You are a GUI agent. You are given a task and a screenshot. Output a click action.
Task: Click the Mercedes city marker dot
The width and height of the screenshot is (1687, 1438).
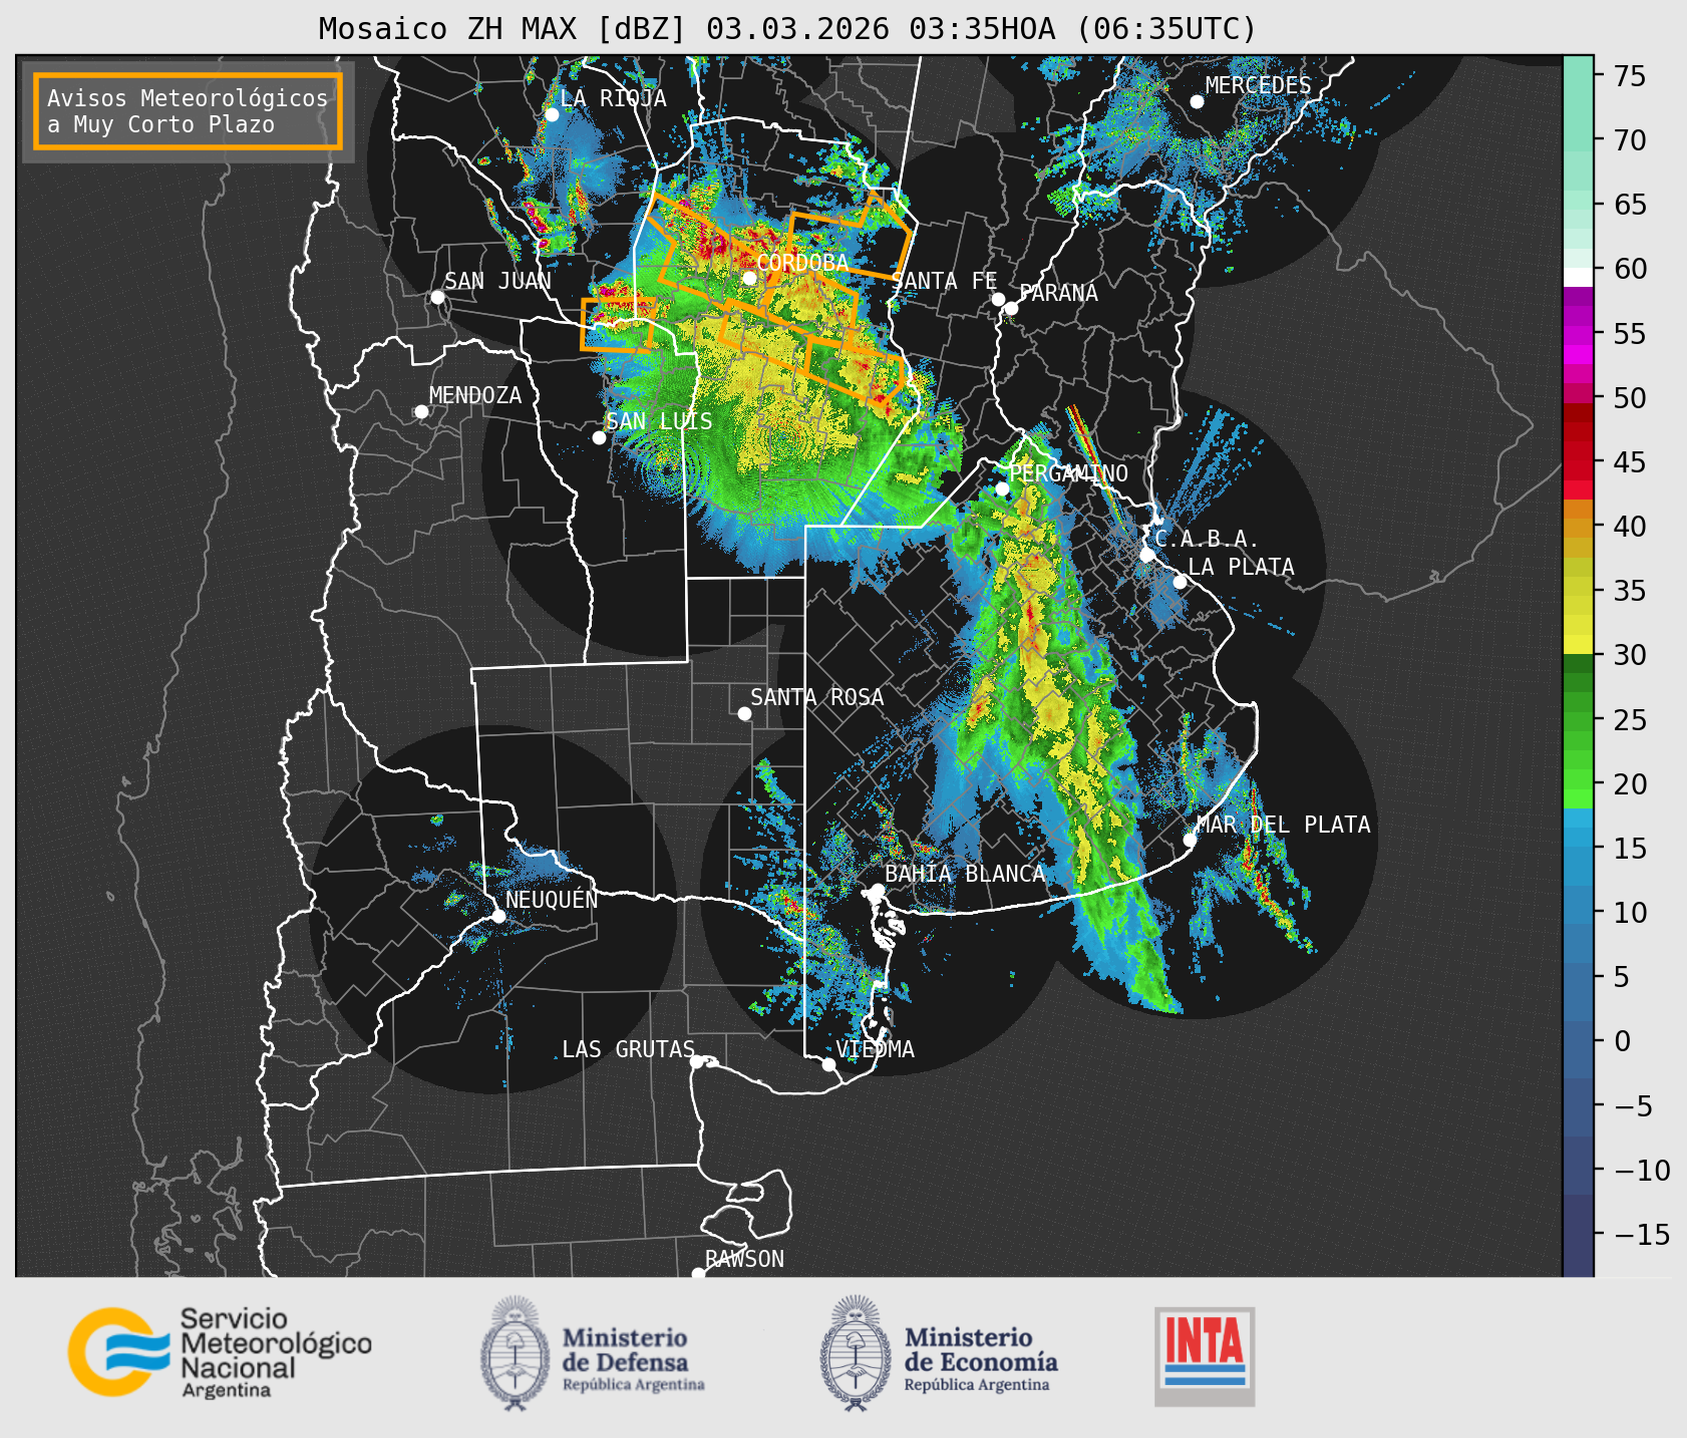point(1197,102)
